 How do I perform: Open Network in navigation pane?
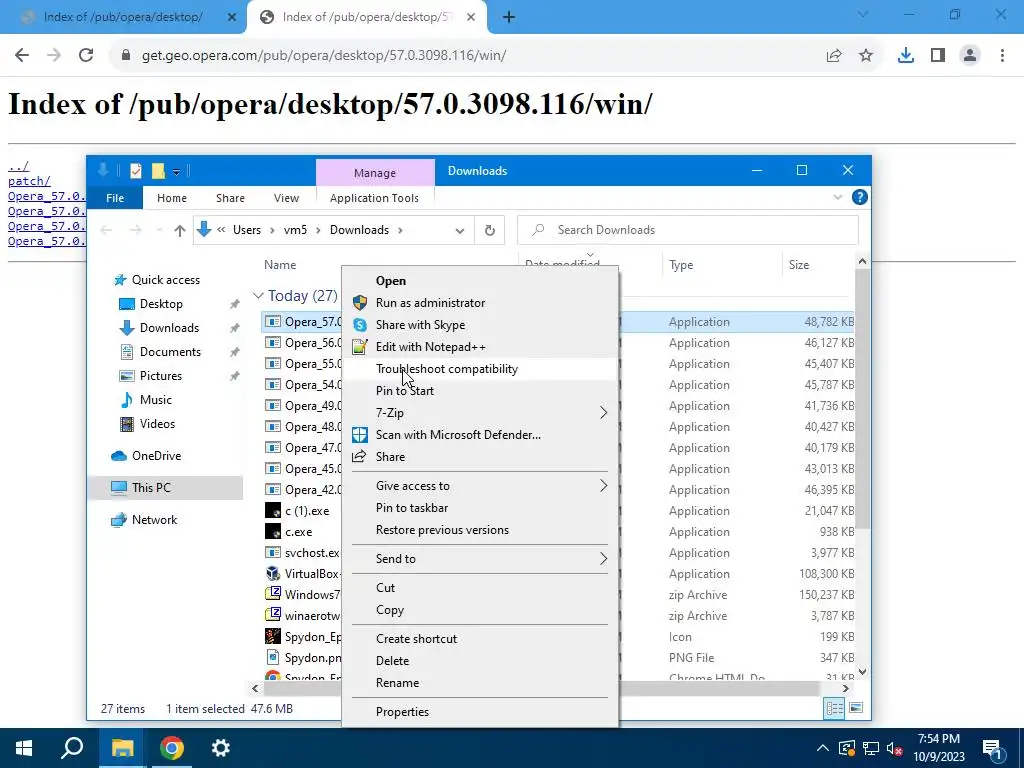(144, 520)
